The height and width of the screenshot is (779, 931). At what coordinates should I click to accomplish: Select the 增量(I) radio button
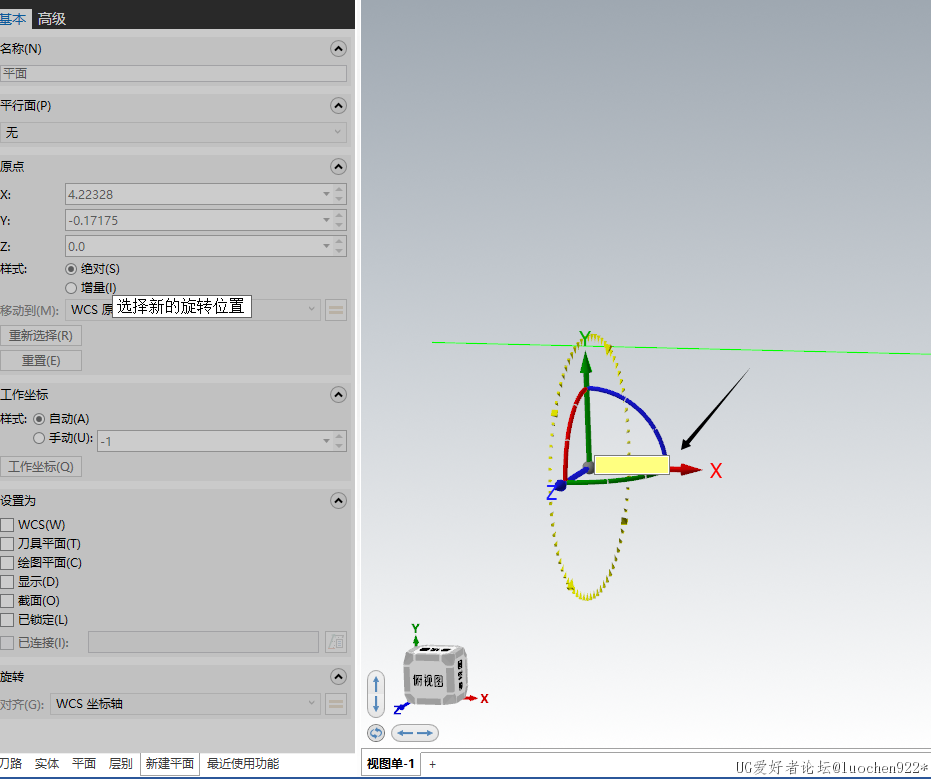(71, 288)
